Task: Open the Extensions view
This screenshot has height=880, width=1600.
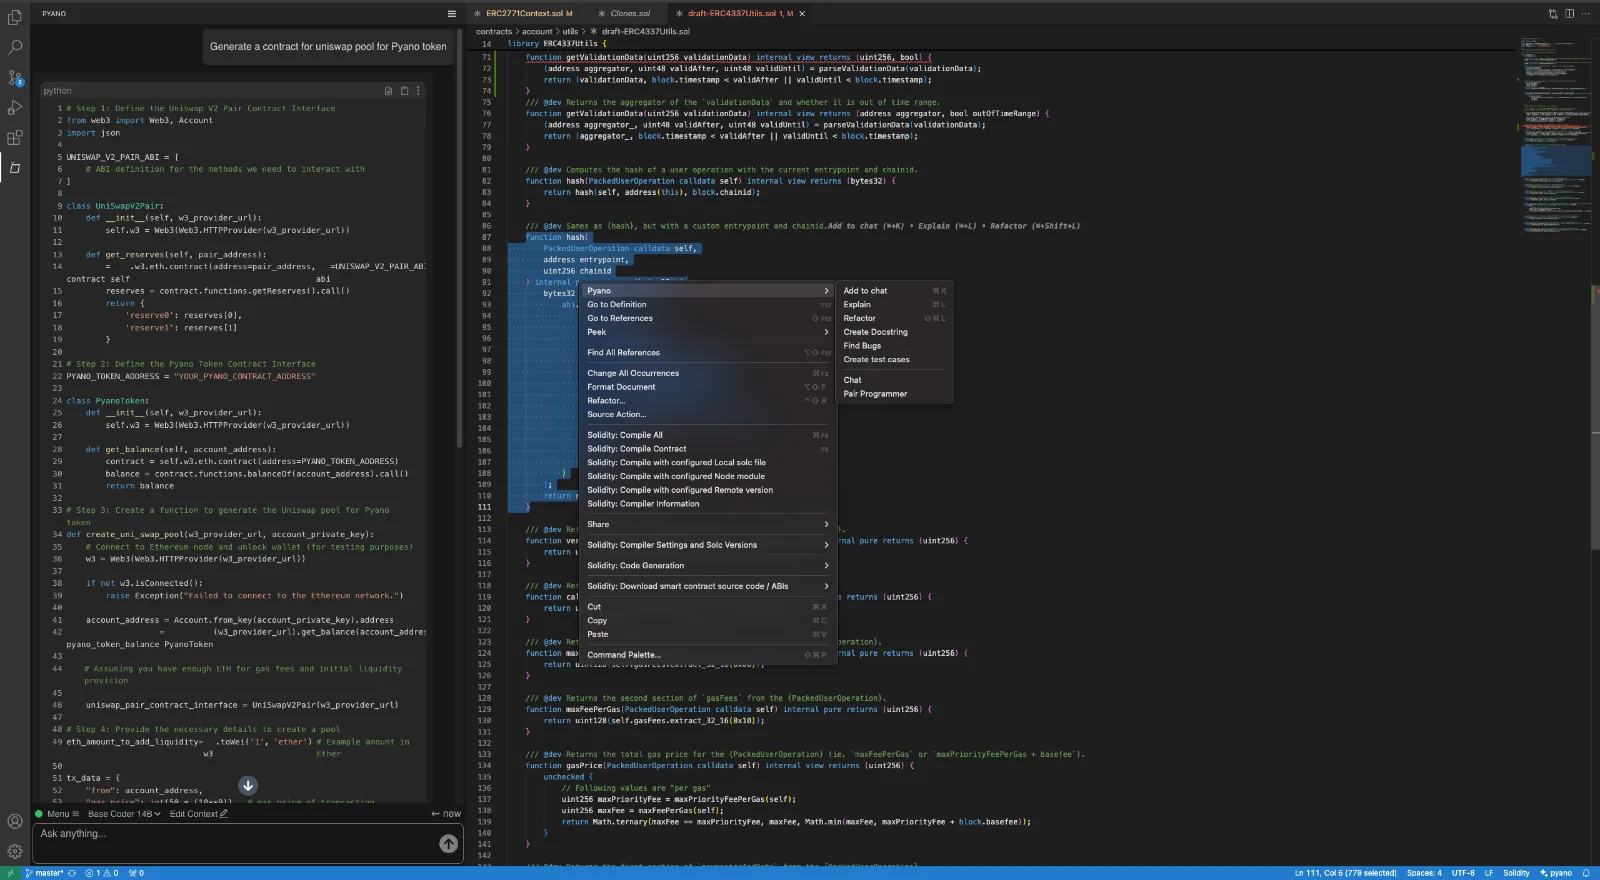Action: click(15, 138)
